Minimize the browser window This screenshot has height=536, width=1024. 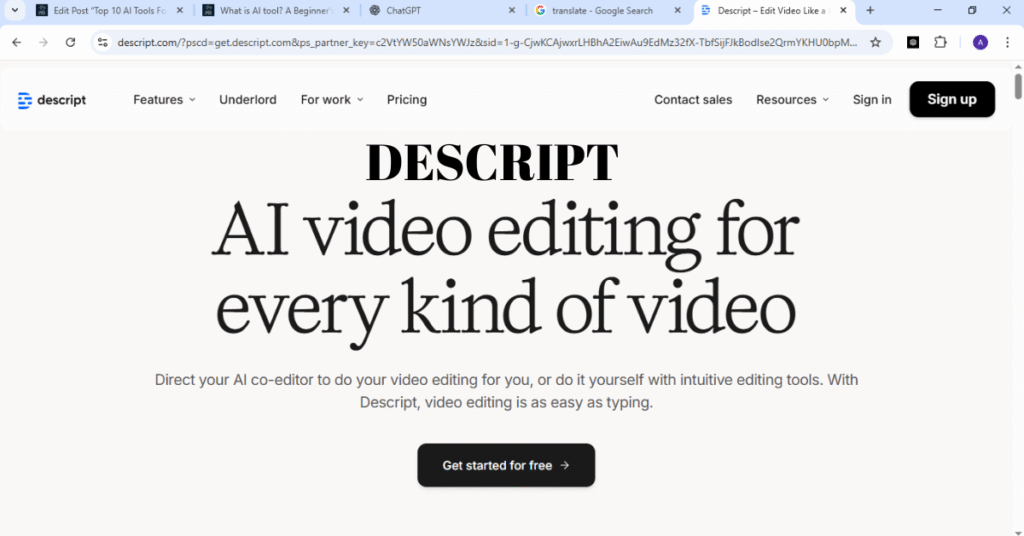pos(938,10)
